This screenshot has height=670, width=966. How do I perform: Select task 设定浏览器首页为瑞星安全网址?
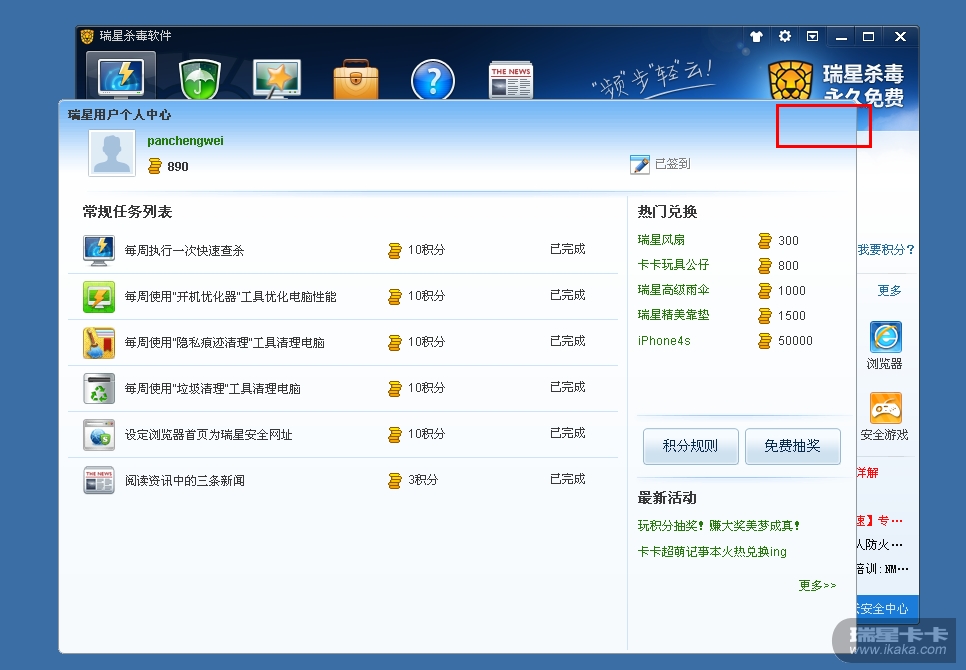click(x=208, y=435)
